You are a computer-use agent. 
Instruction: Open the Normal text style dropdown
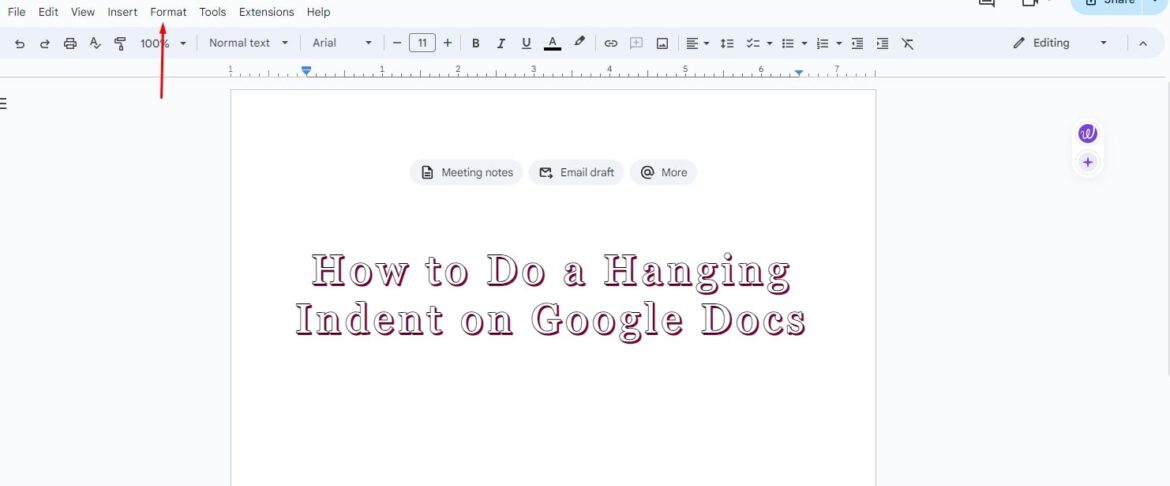coord(248,43)
